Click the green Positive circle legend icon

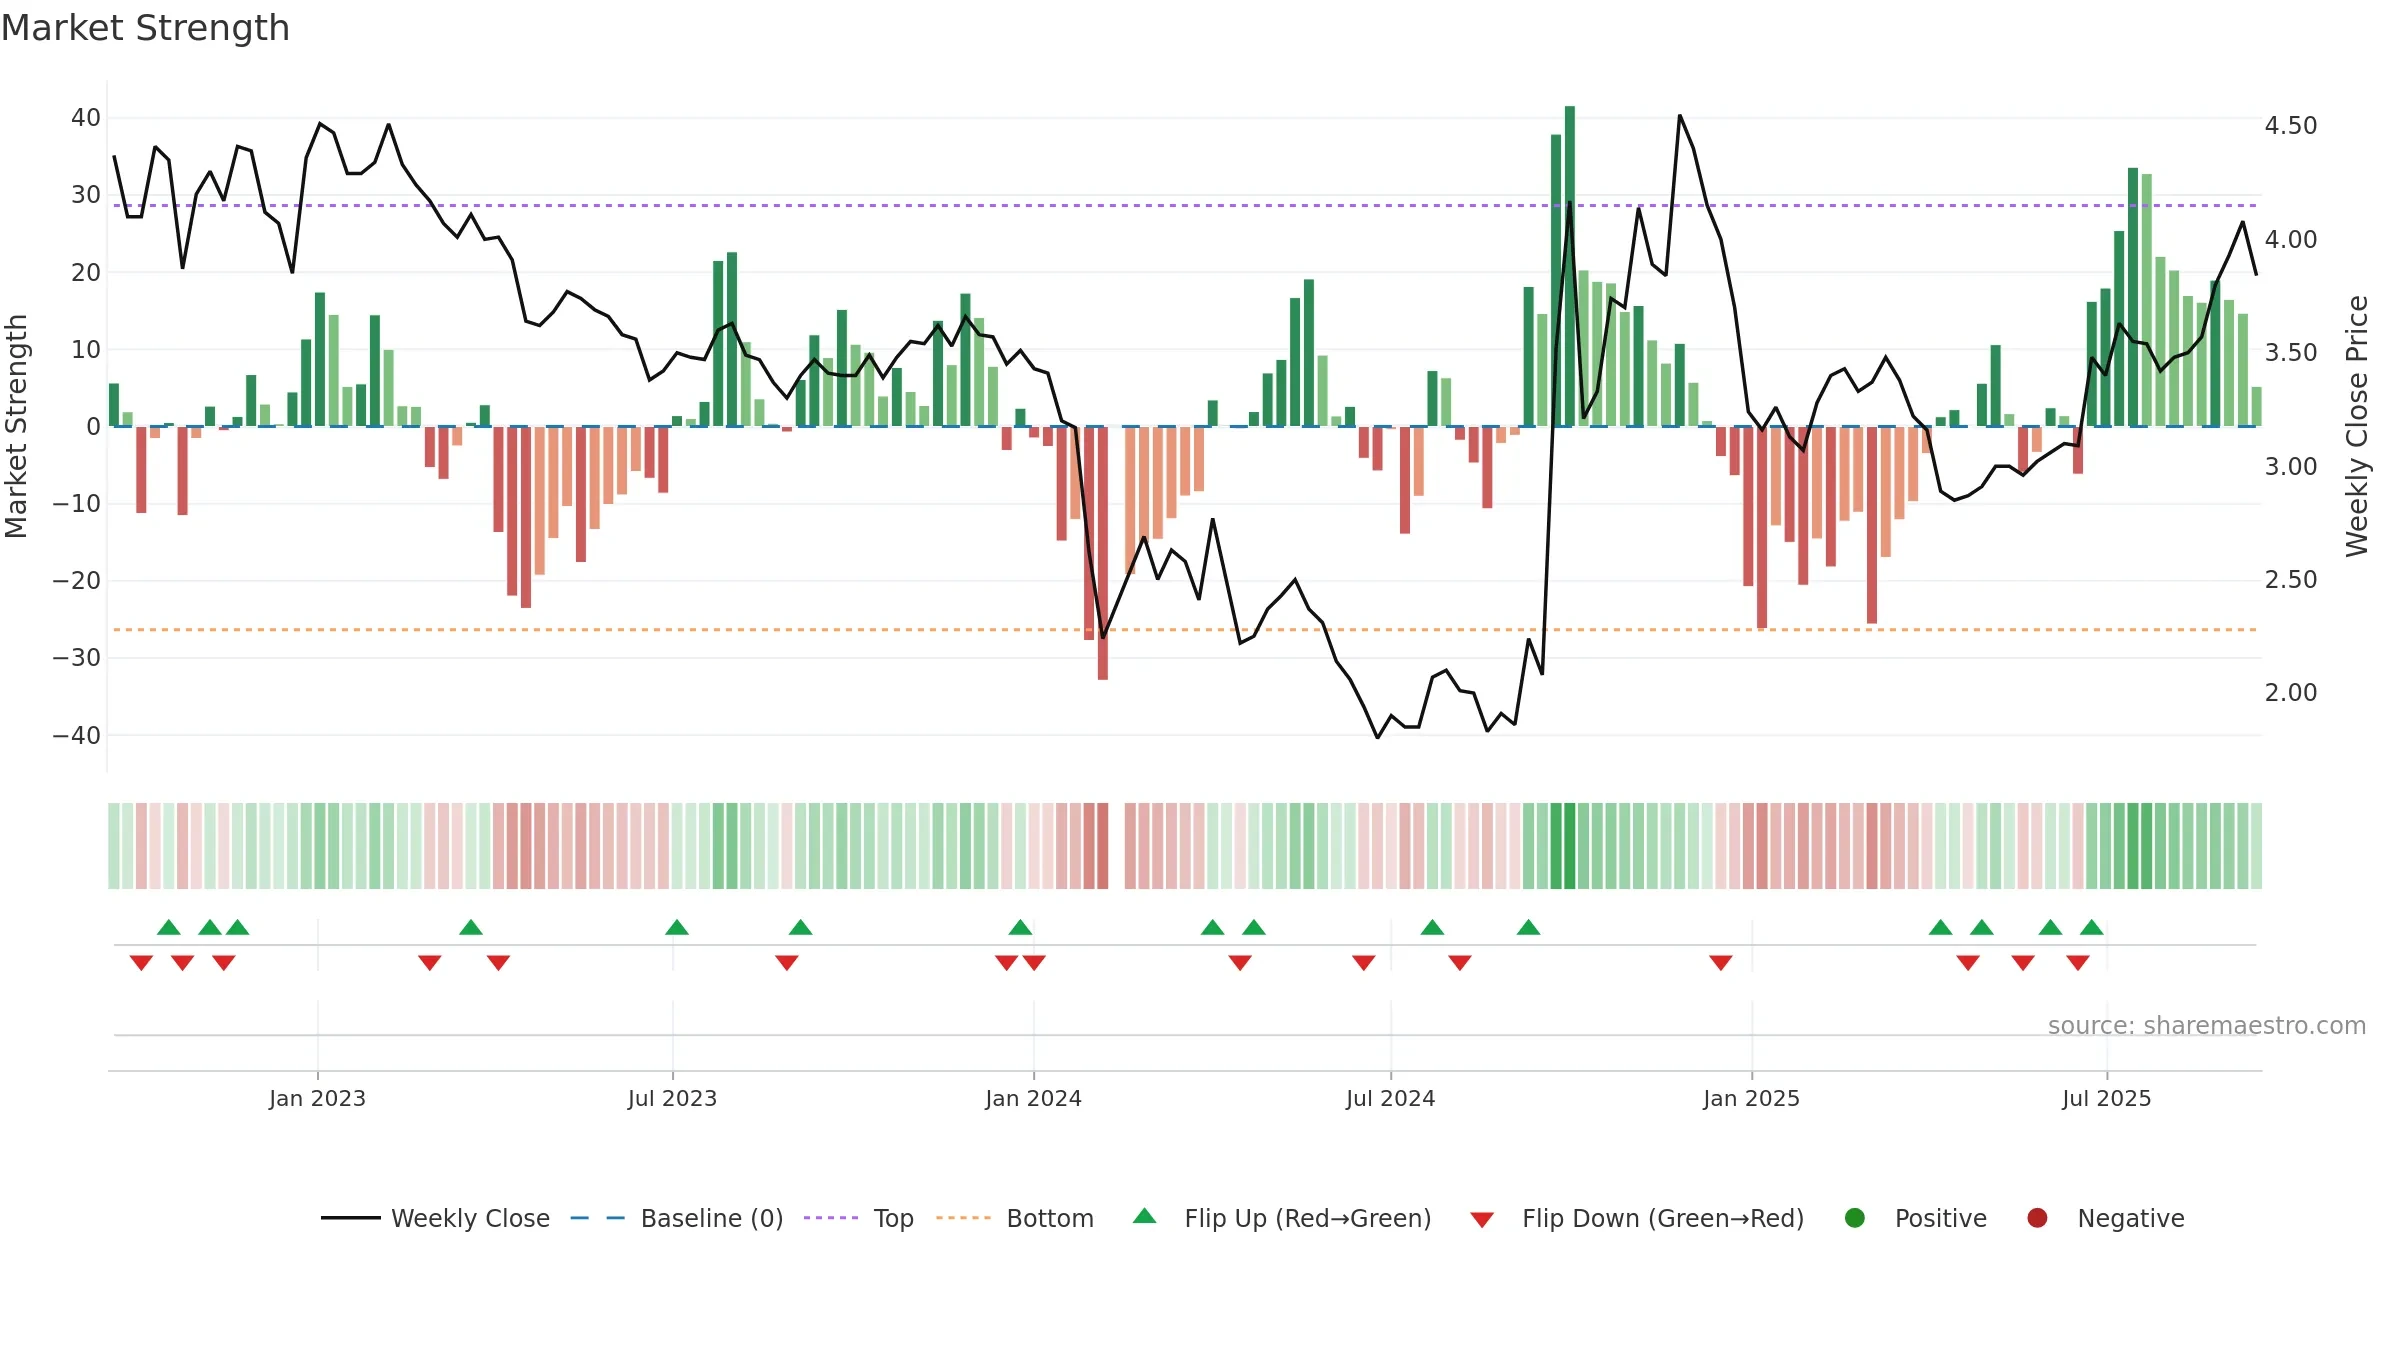1855,1218
